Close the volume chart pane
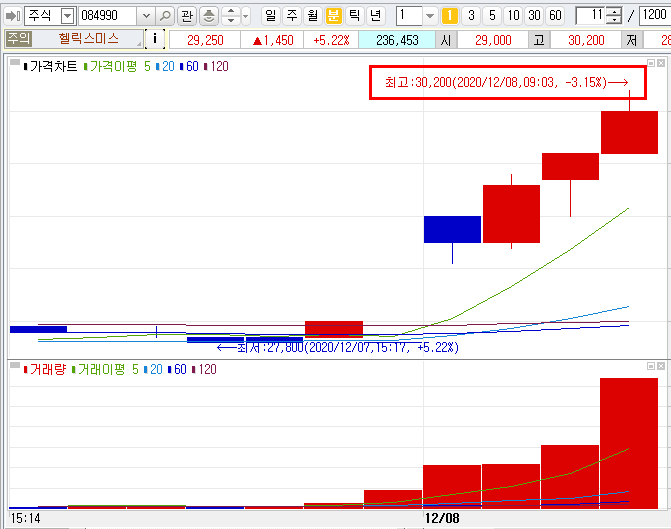This screenshot has width=671, height=529. pyautogui.click(x=661, y=366)
